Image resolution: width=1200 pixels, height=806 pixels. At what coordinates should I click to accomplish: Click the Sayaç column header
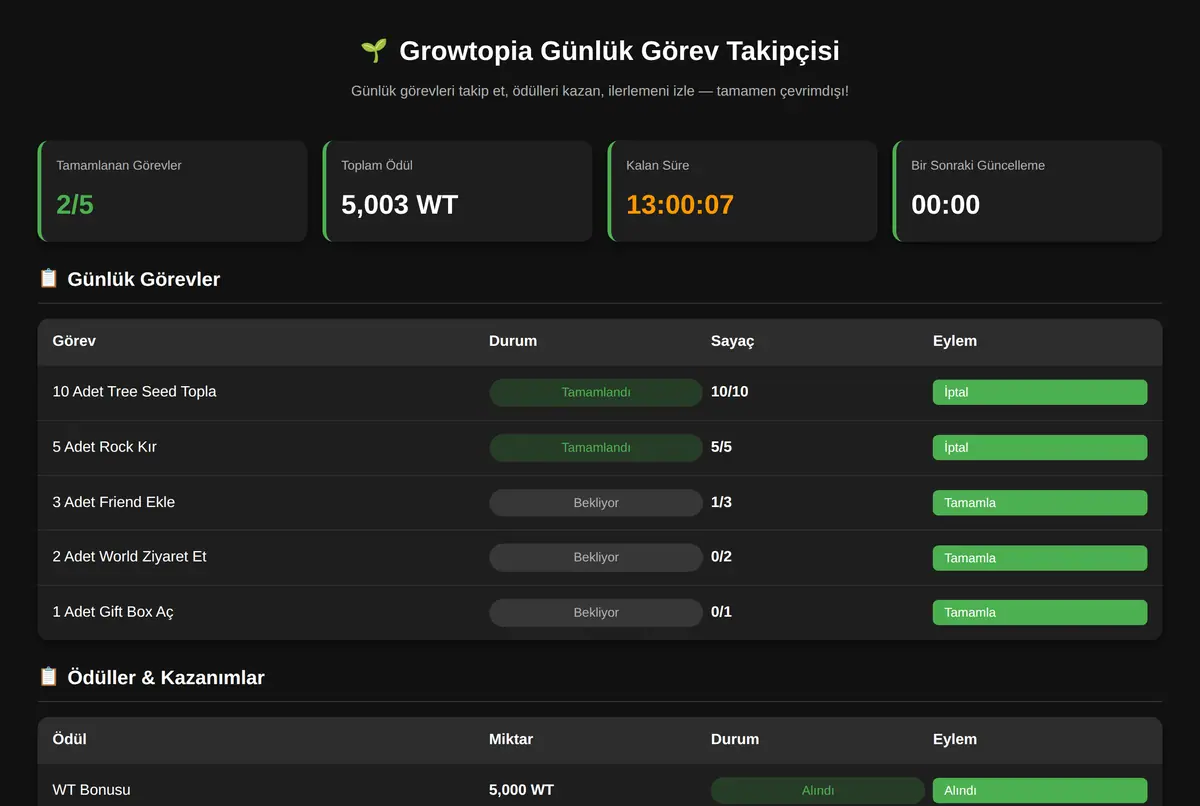[x=732, y=341]
